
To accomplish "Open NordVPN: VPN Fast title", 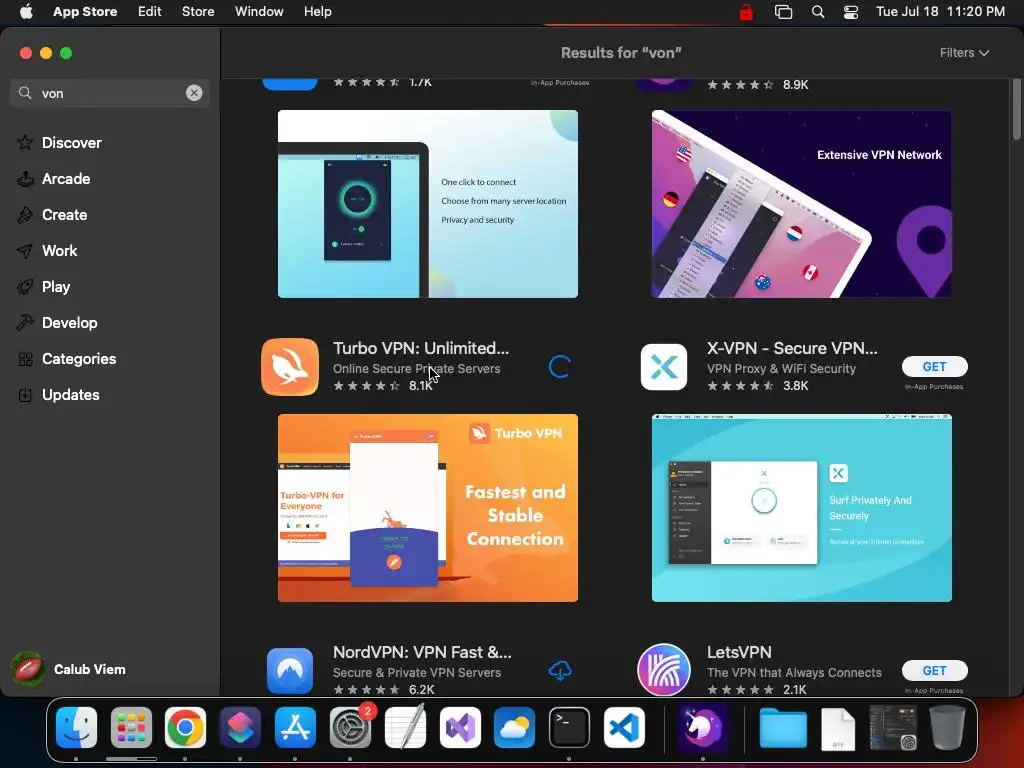I will [x=423, y=652].
